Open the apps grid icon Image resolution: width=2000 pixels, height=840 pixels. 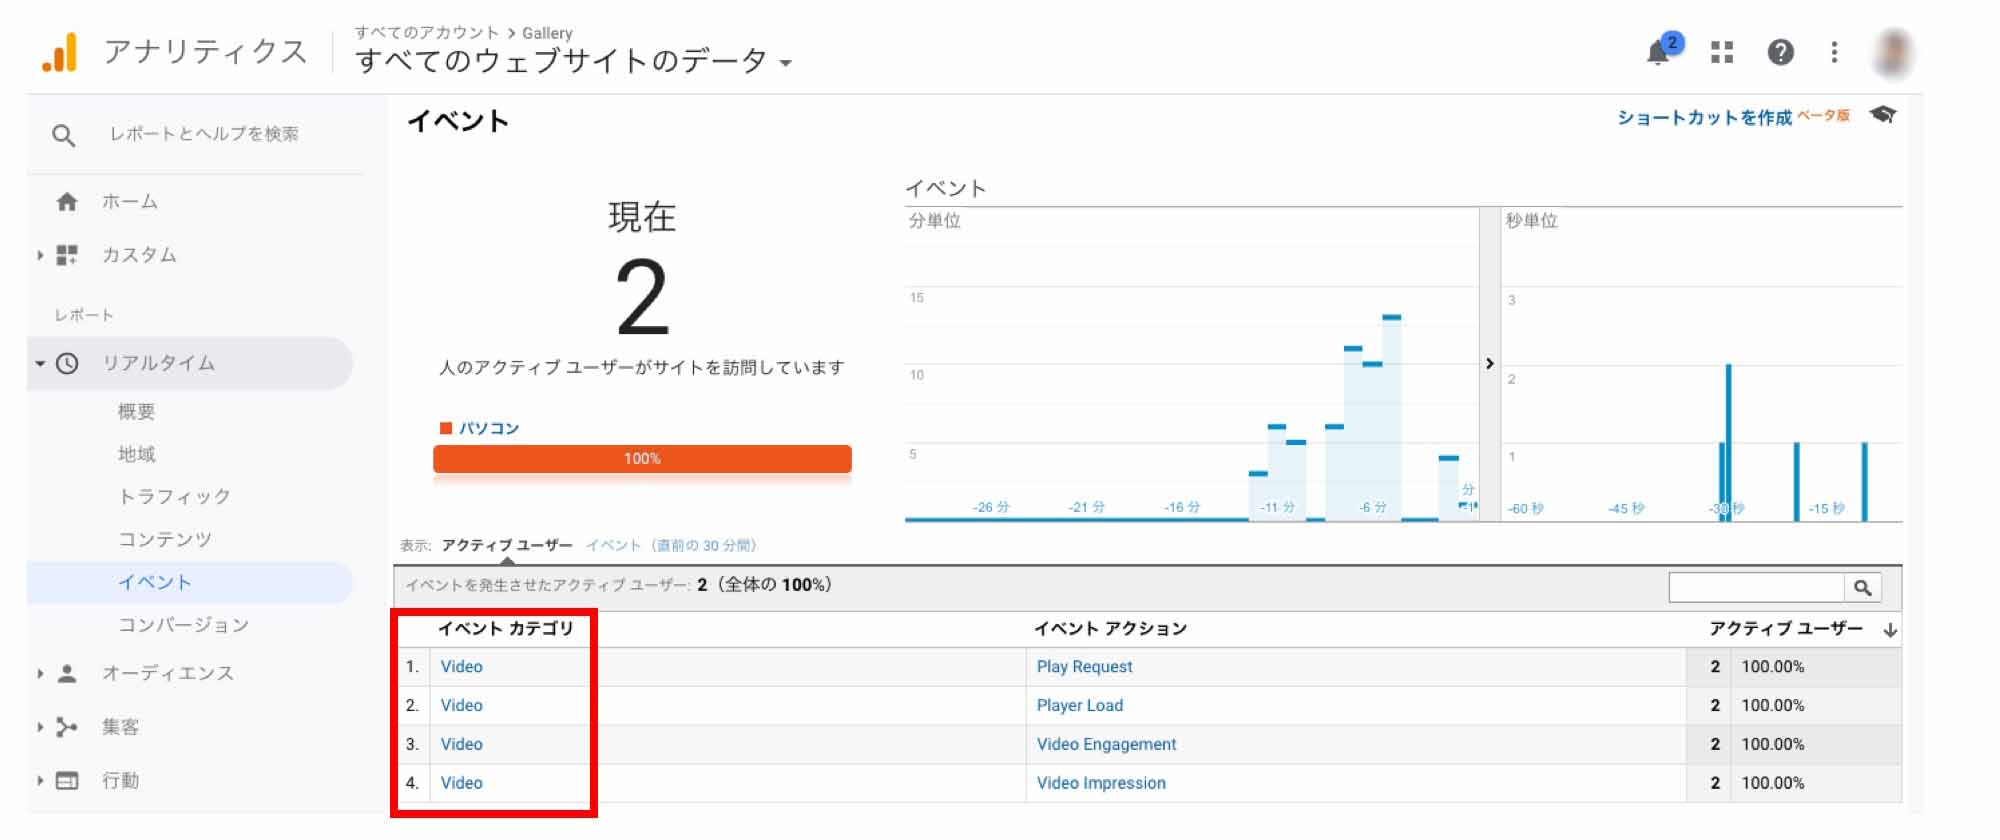tap(1722, 52)
